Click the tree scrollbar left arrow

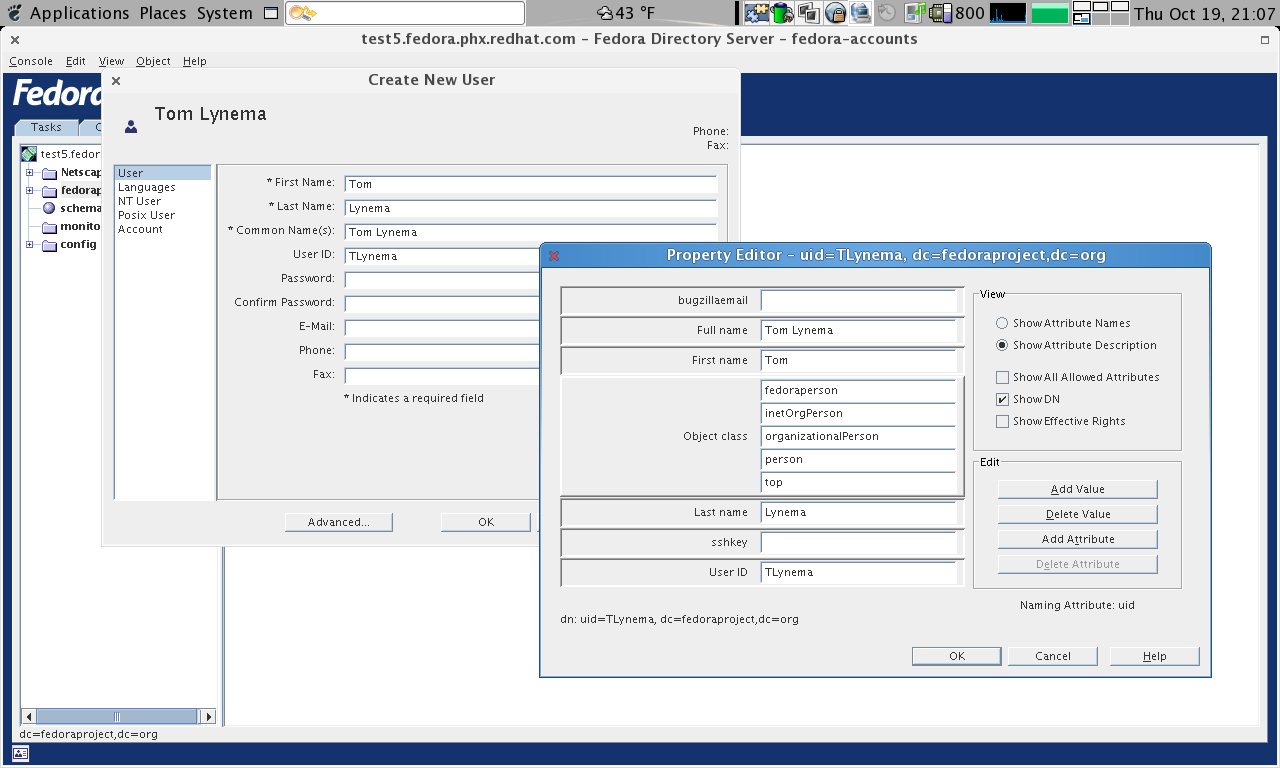pyautogui.click(x=28, y=717)
